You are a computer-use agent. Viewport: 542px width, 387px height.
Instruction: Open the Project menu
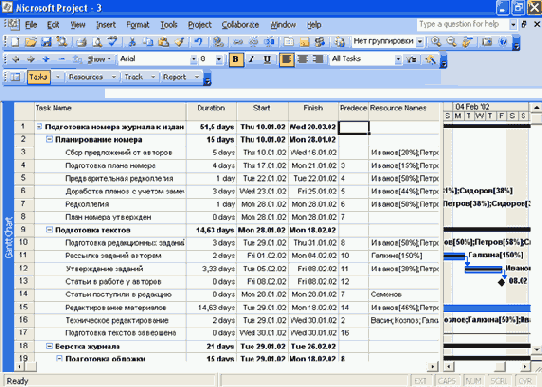(199, 25)
